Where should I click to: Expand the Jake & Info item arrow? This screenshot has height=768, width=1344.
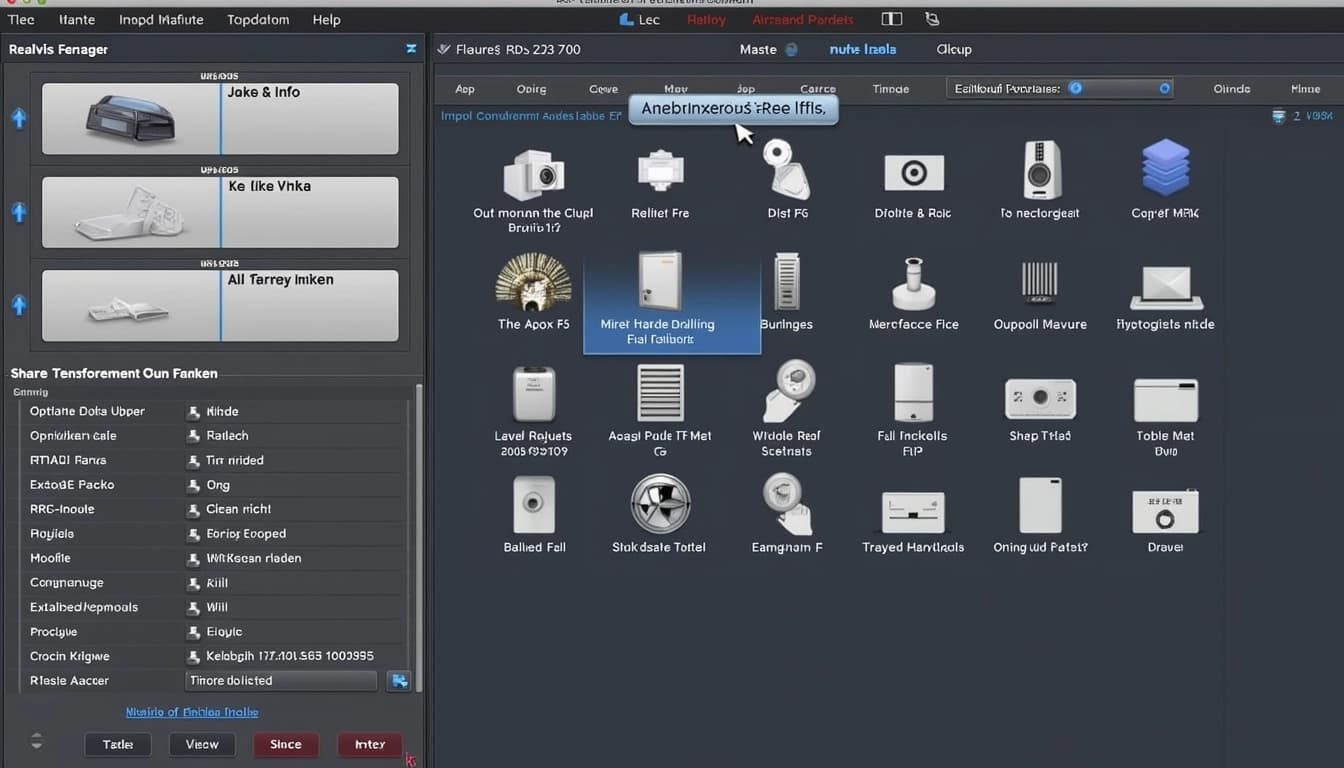18,118
